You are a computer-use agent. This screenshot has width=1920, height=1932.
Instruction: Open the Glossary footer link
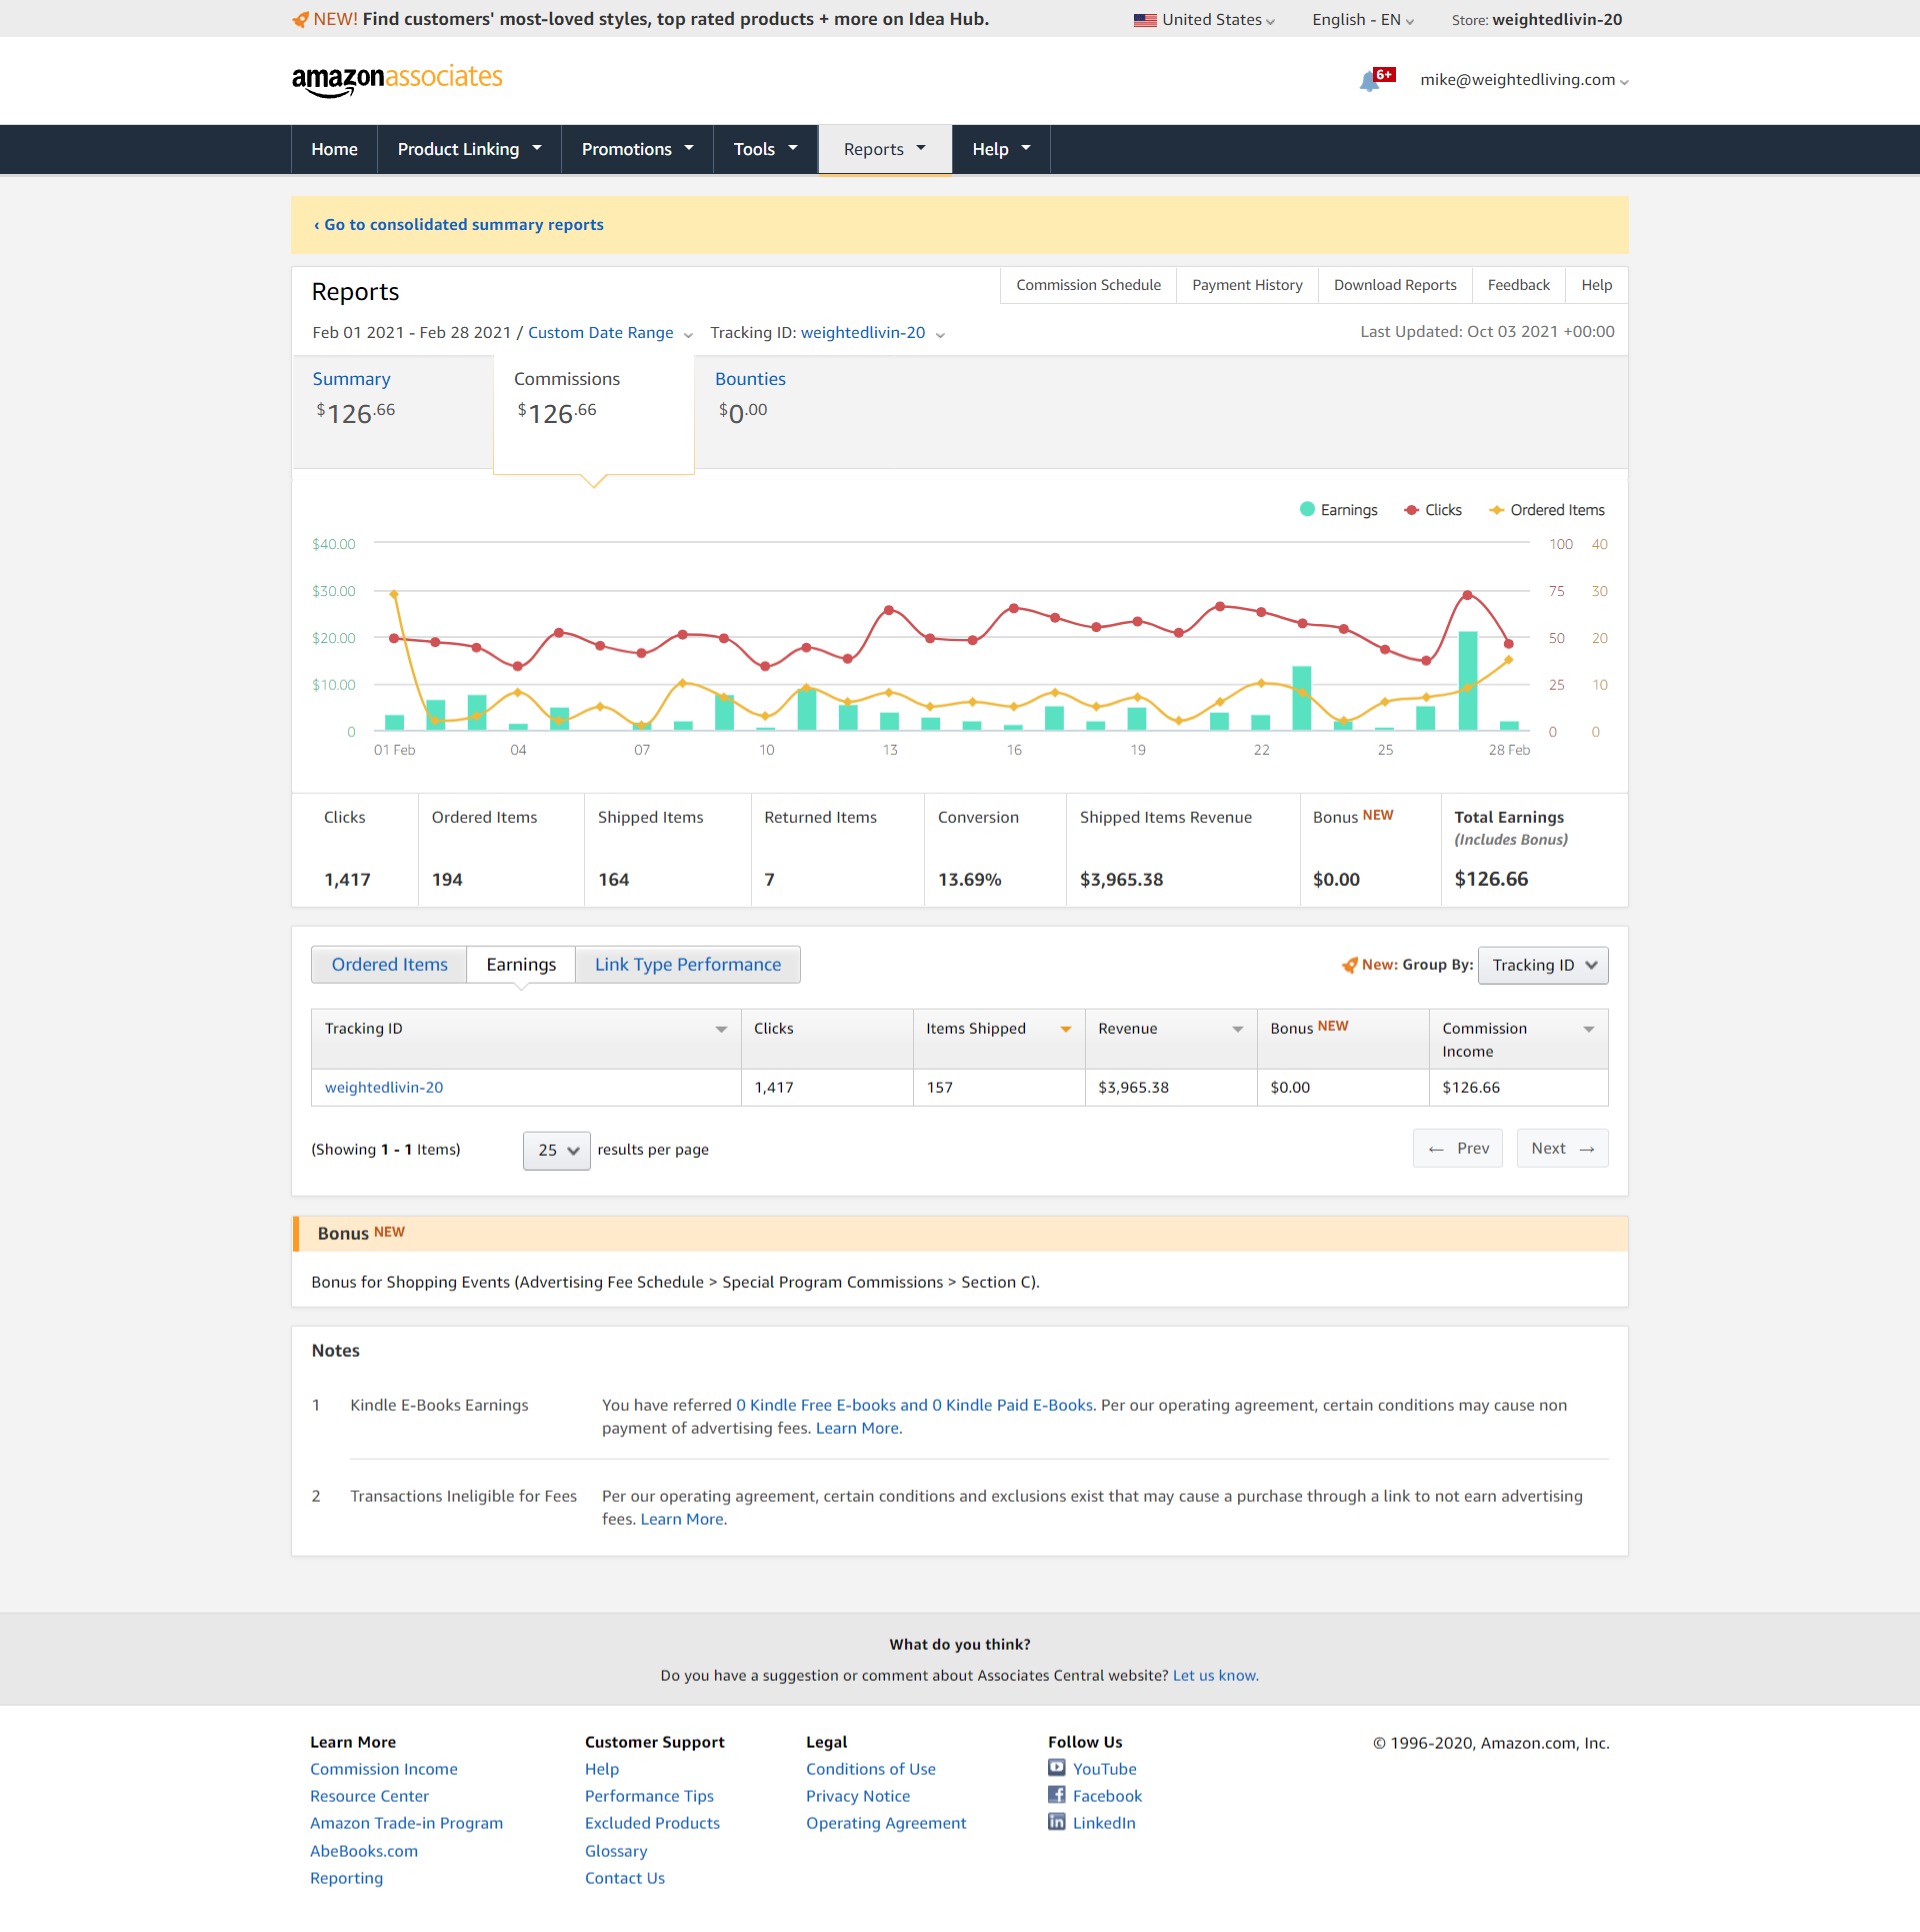coord(616,1851)
